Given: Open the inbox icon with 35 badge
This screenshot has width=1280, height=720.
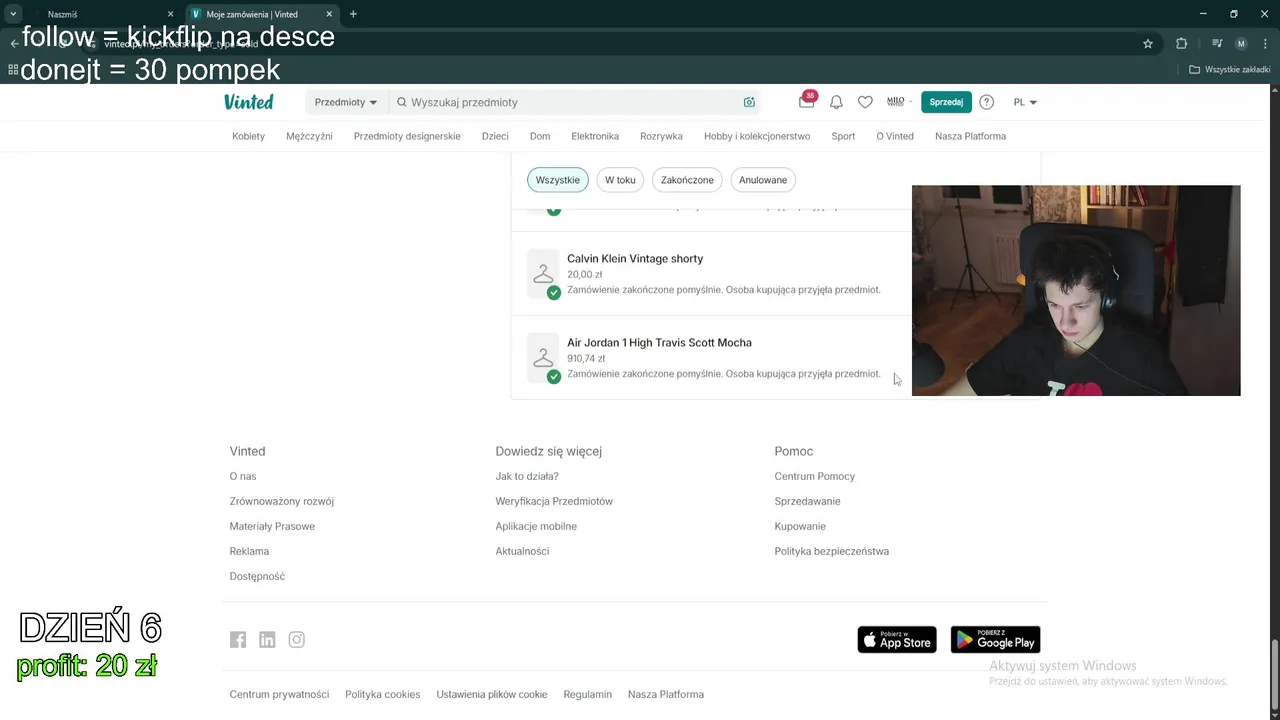Looking at the screenshot, I should 807,101.
